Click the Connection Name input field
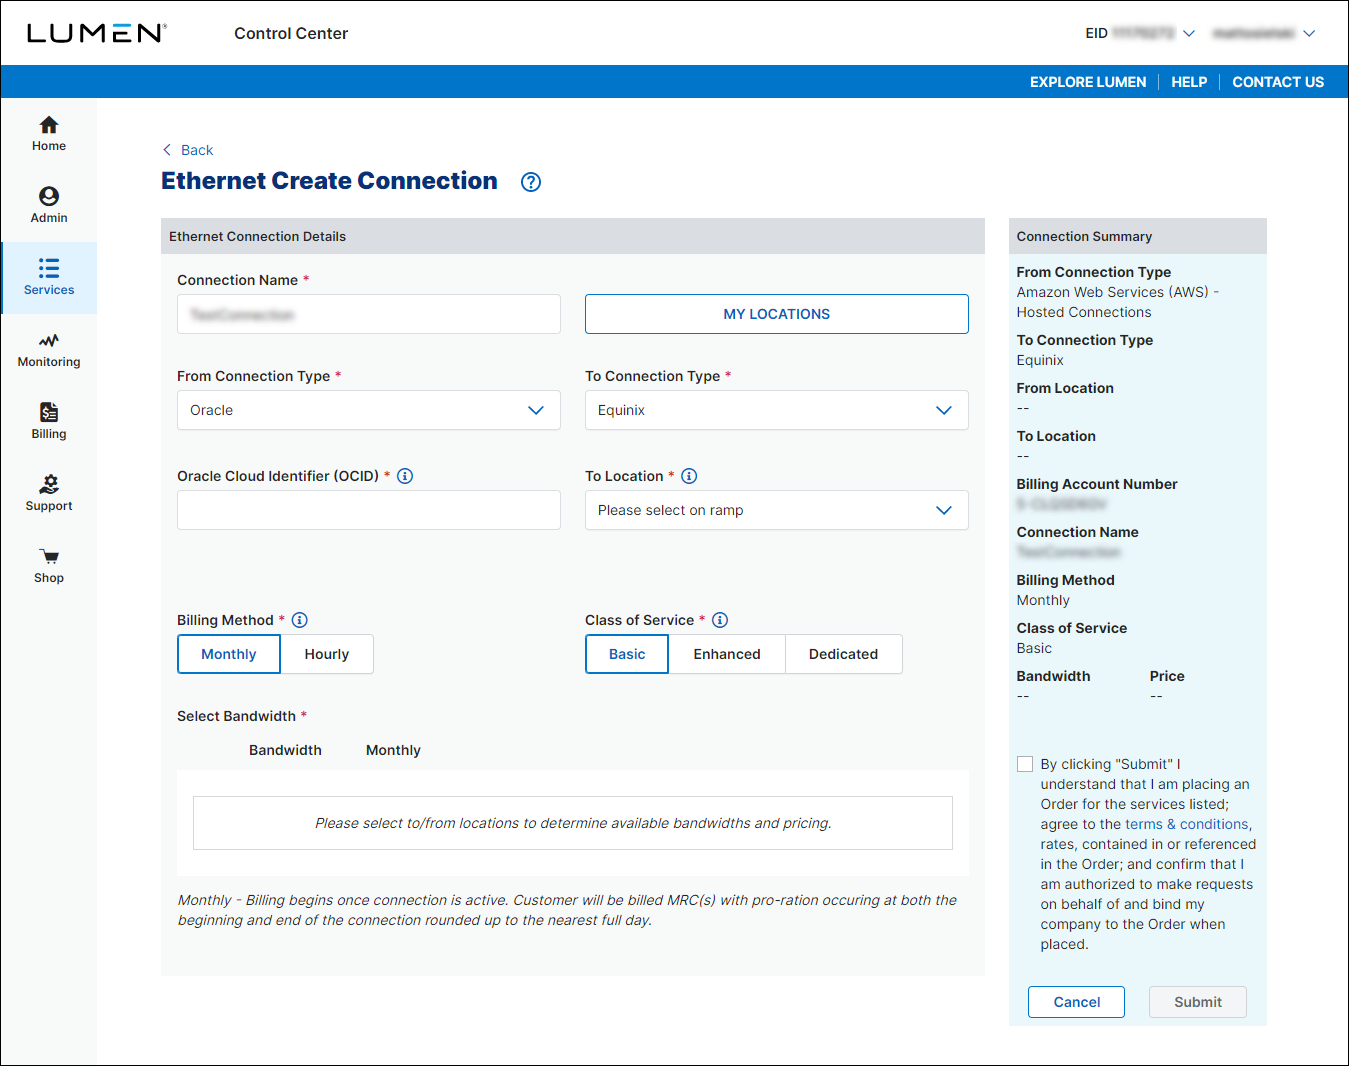Viewport: 1349px width, 1066px height. coord(369,314)
